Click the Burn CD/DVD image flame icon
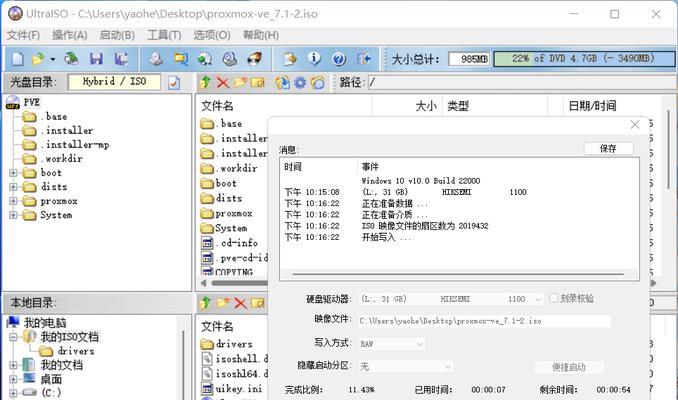This screenshot has width=678, height=400. (x=254, y=58)
